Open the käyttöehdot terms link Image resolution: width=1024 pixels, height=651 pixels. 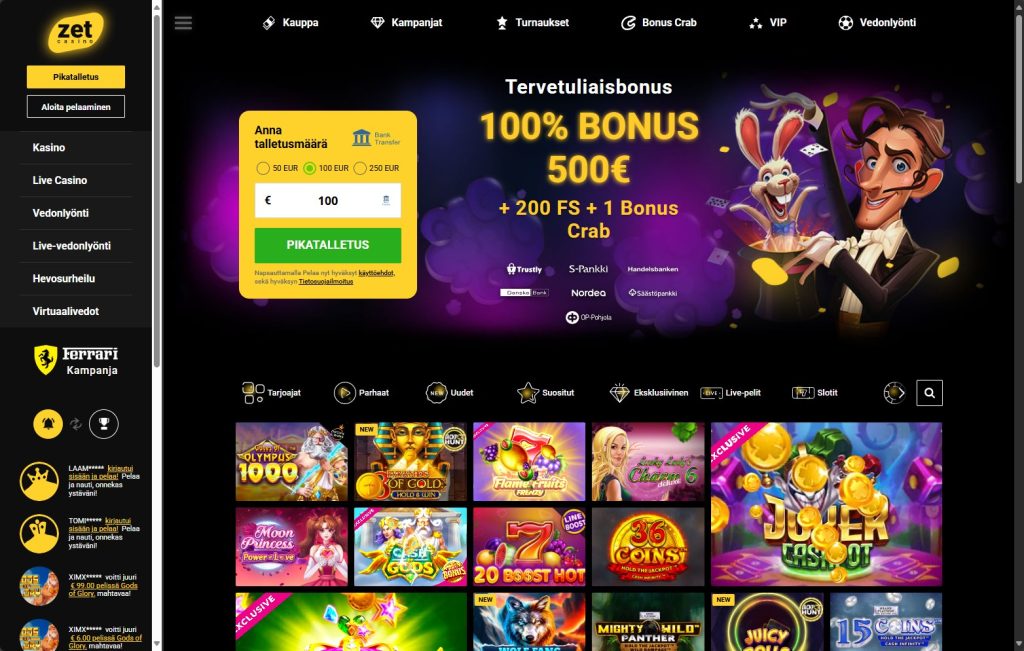376,273
